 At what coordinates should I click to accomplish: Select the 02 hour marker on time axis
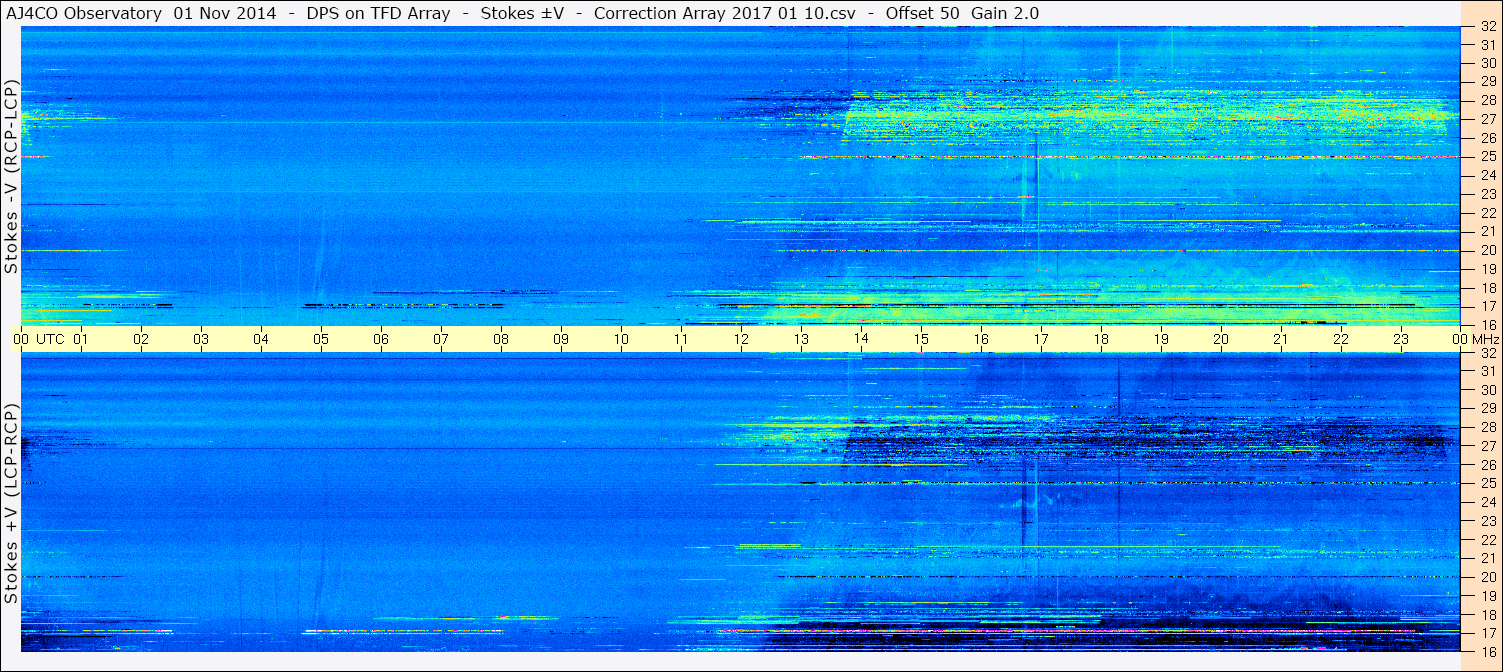coord(141,339)
